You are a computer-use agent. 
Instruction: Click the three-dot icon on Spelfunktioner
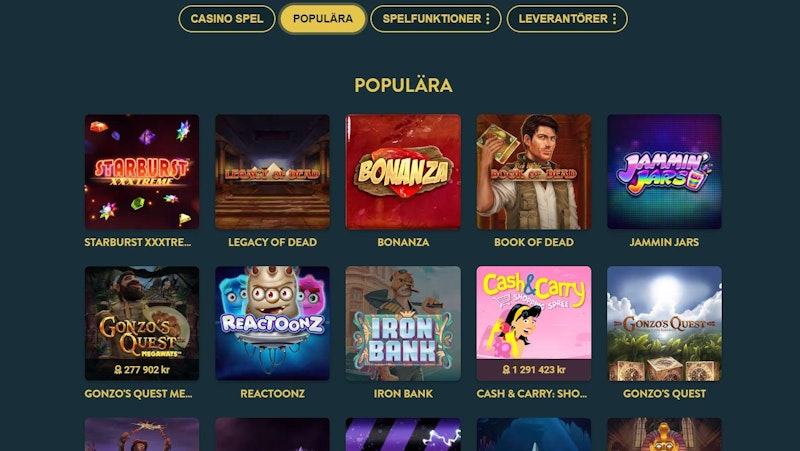(x=488, y=19)
